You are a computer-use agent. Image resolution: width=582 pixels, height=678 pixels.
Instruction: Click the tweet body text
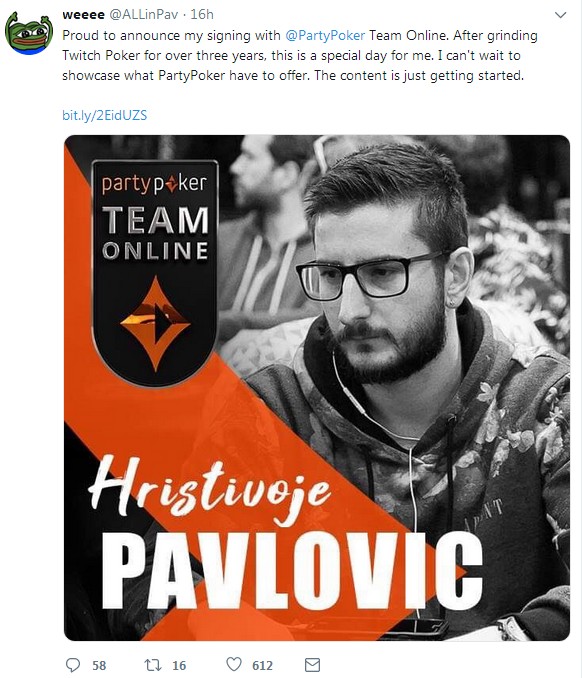click(300, 55)
